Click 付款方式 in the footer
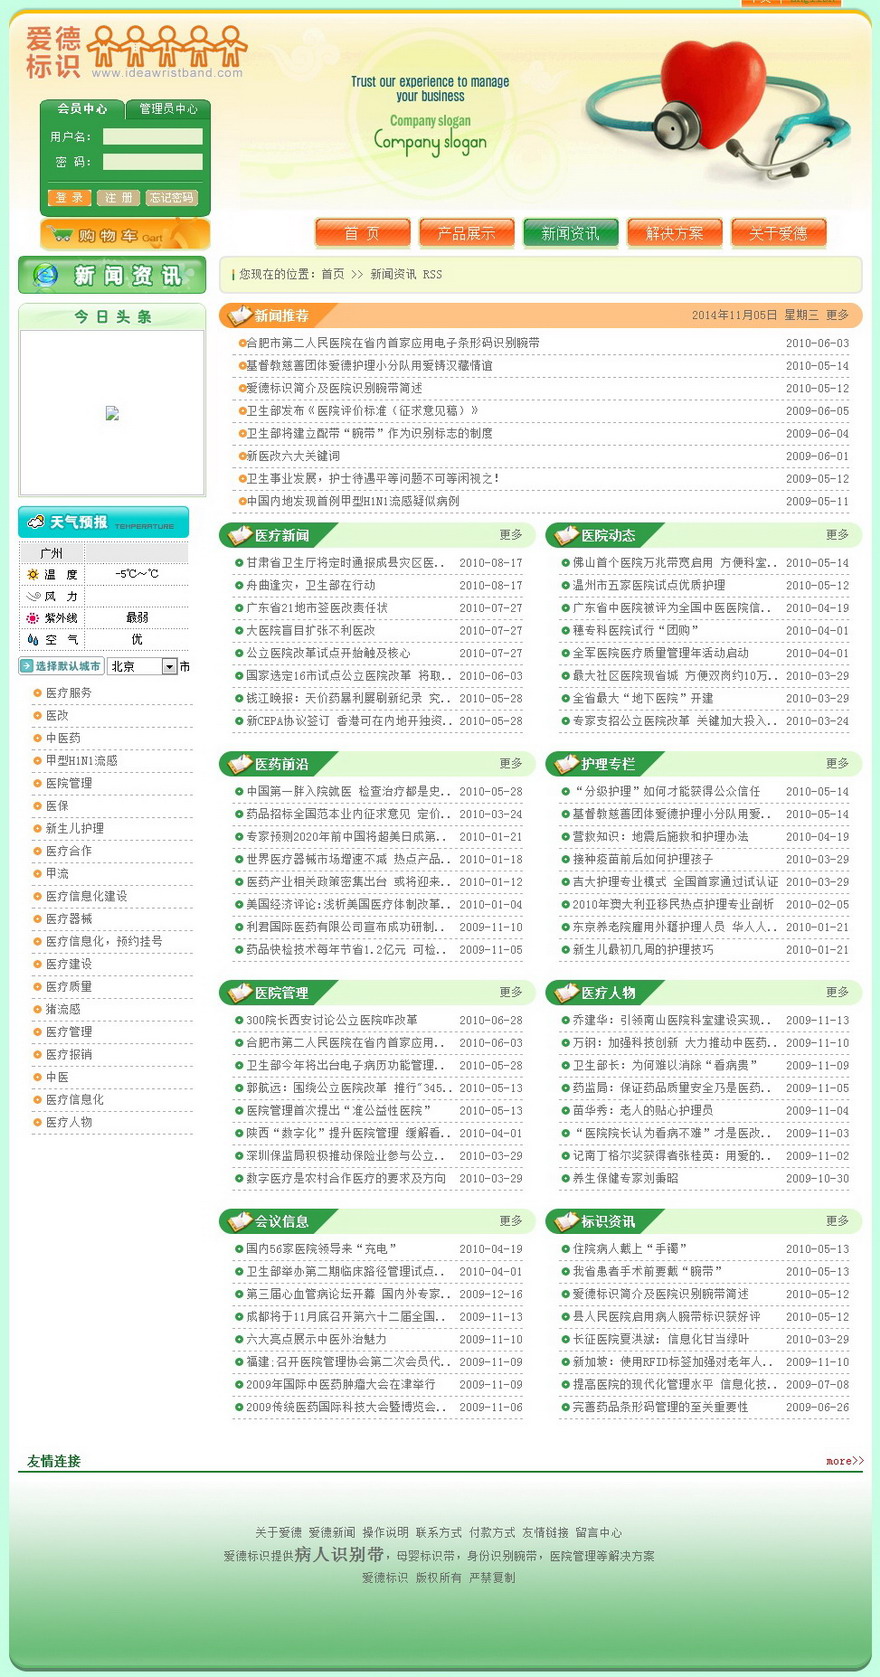This screenshot has height=1677, width=880. 492,1532
